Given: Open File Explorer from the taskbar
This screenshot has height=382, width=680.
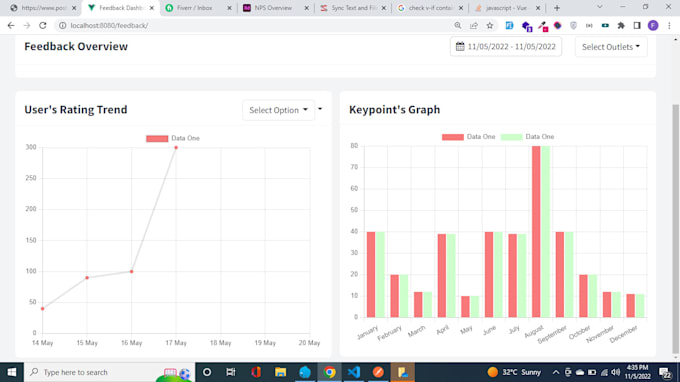Looking at the screenshot, I should 280,372.
